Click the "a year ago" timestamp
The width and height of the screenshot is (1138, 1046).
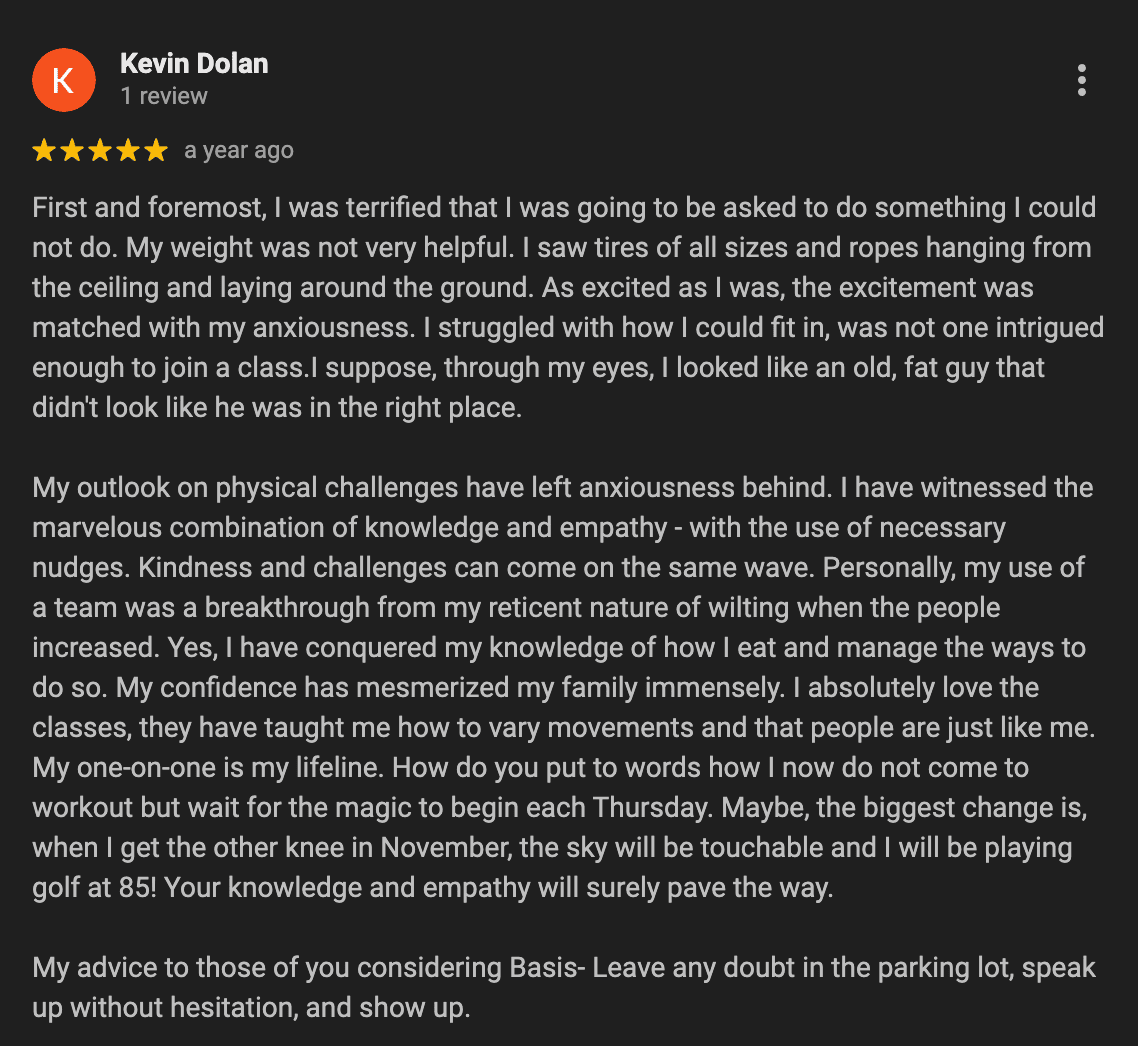pyautogui.click(x=239, y=151)
